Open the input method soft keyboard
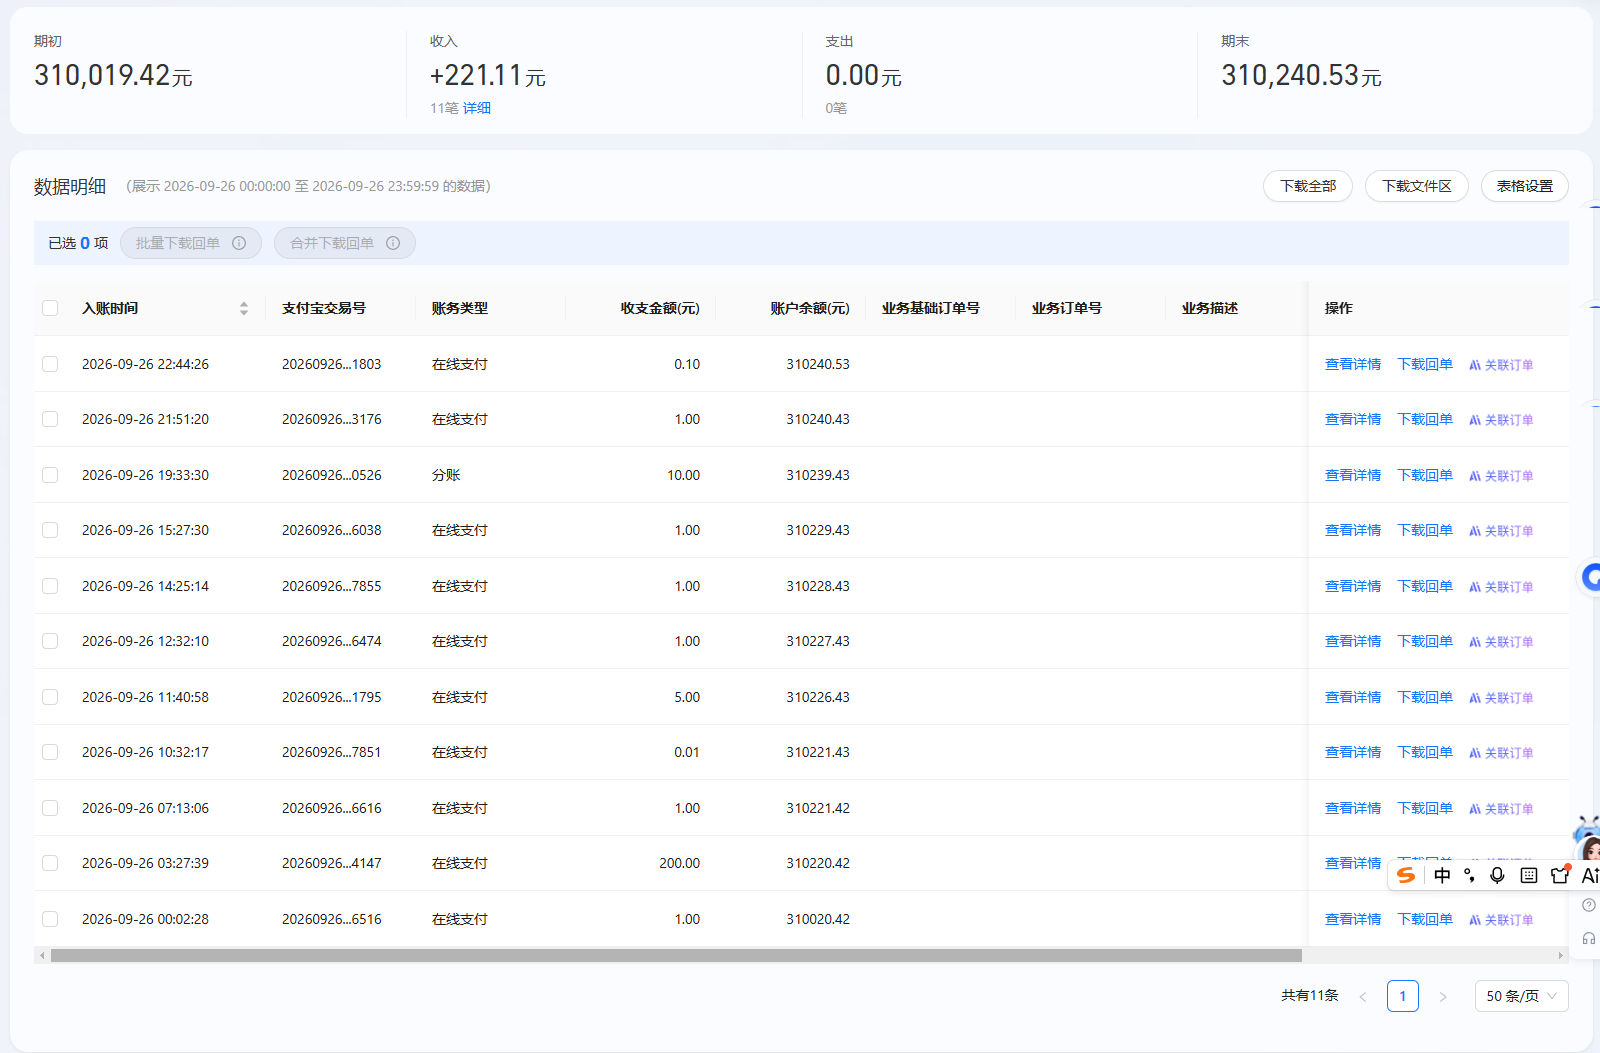The width and height of the screenshot is (1600, 1053). click(1529, 875)
